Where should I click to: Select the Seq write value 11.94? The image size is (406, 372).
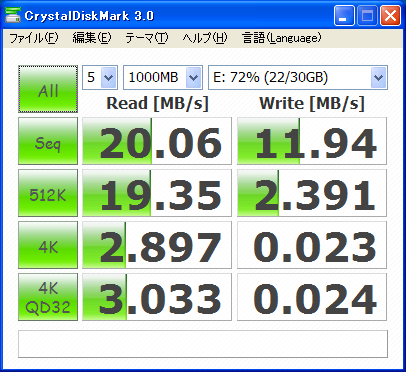click(312, 141)
